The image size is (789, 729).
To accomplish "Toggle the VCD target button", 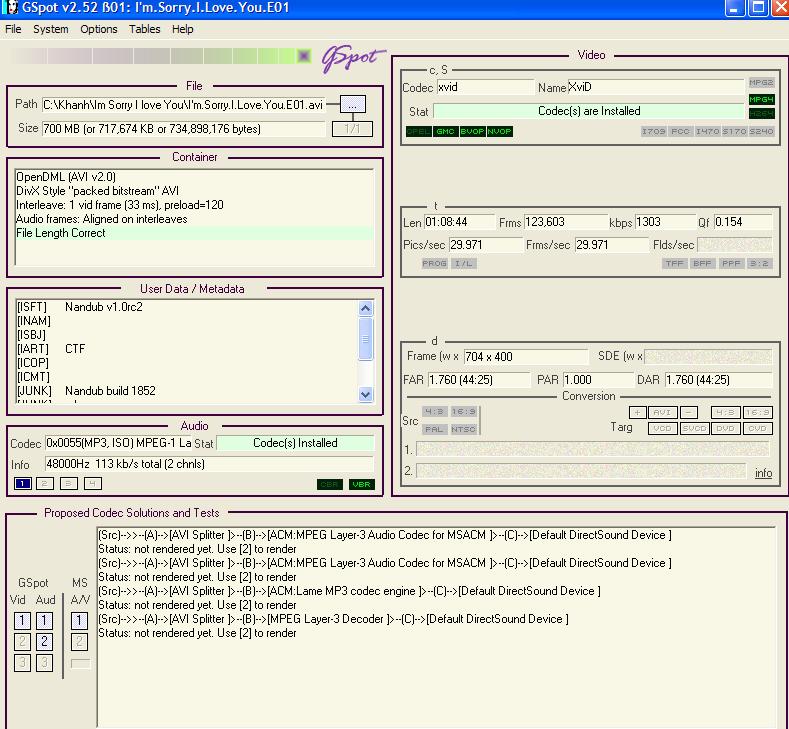I will click(x=663, y=429).
